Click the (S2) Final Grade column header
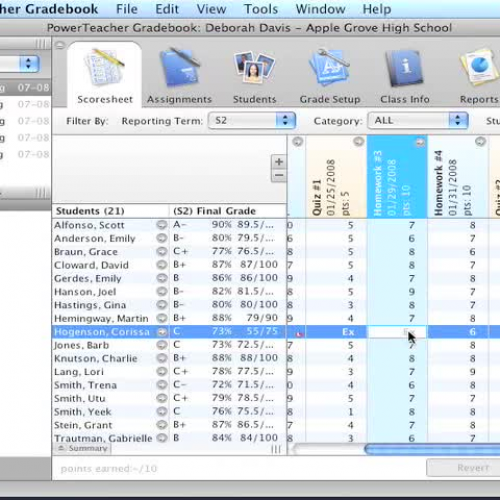The image size is (500, 500). click(x=228, y=211)
